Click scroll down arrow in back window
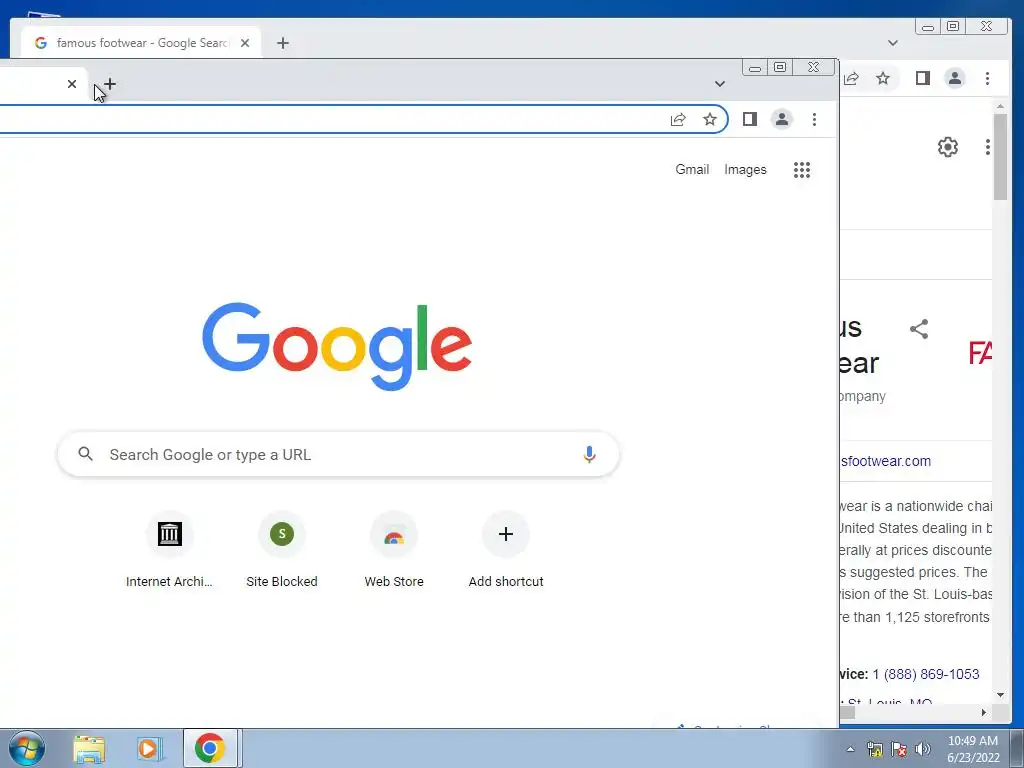1024x768 pixels. tap(1000, 695)
